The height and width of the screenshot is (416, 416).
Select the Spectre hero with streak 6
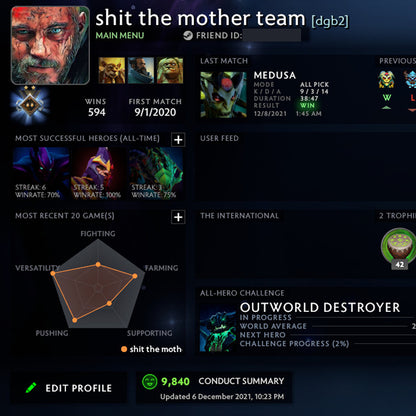coord(41,174)
